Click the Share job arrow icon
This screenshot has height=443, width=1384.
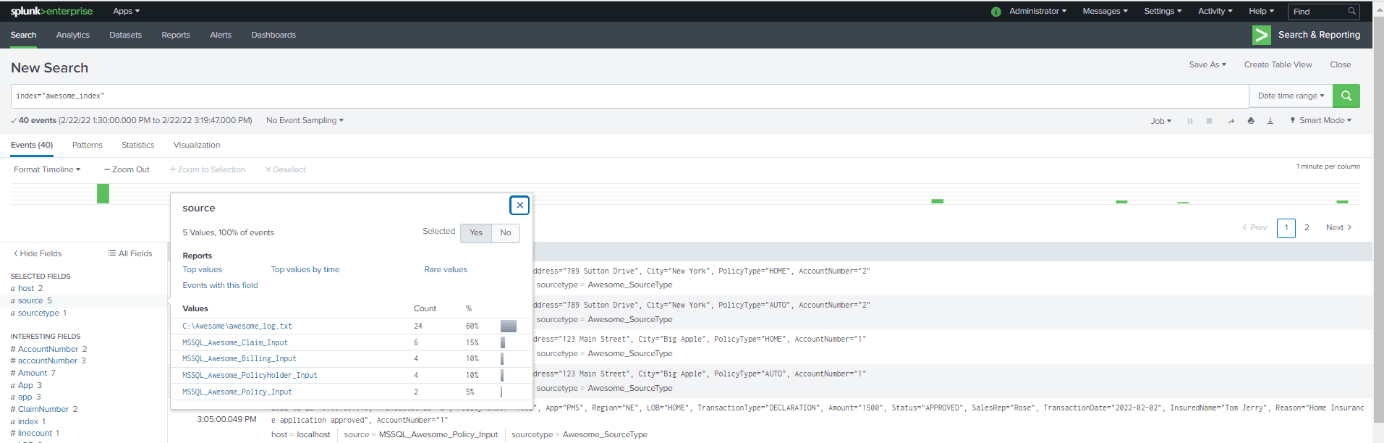tap(1231, 120)
